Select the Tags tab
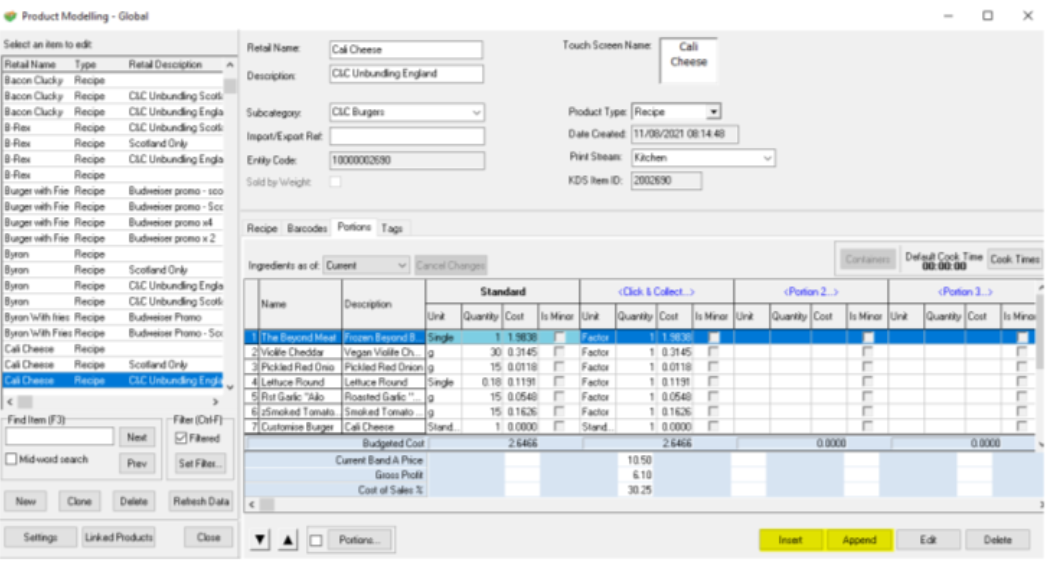The image size is (1046, 561). tap(392, 229)
